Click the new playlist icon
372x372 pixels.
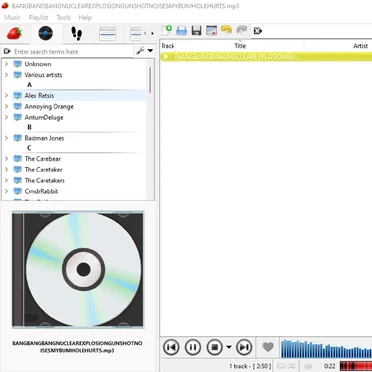[x=167, y=31]
